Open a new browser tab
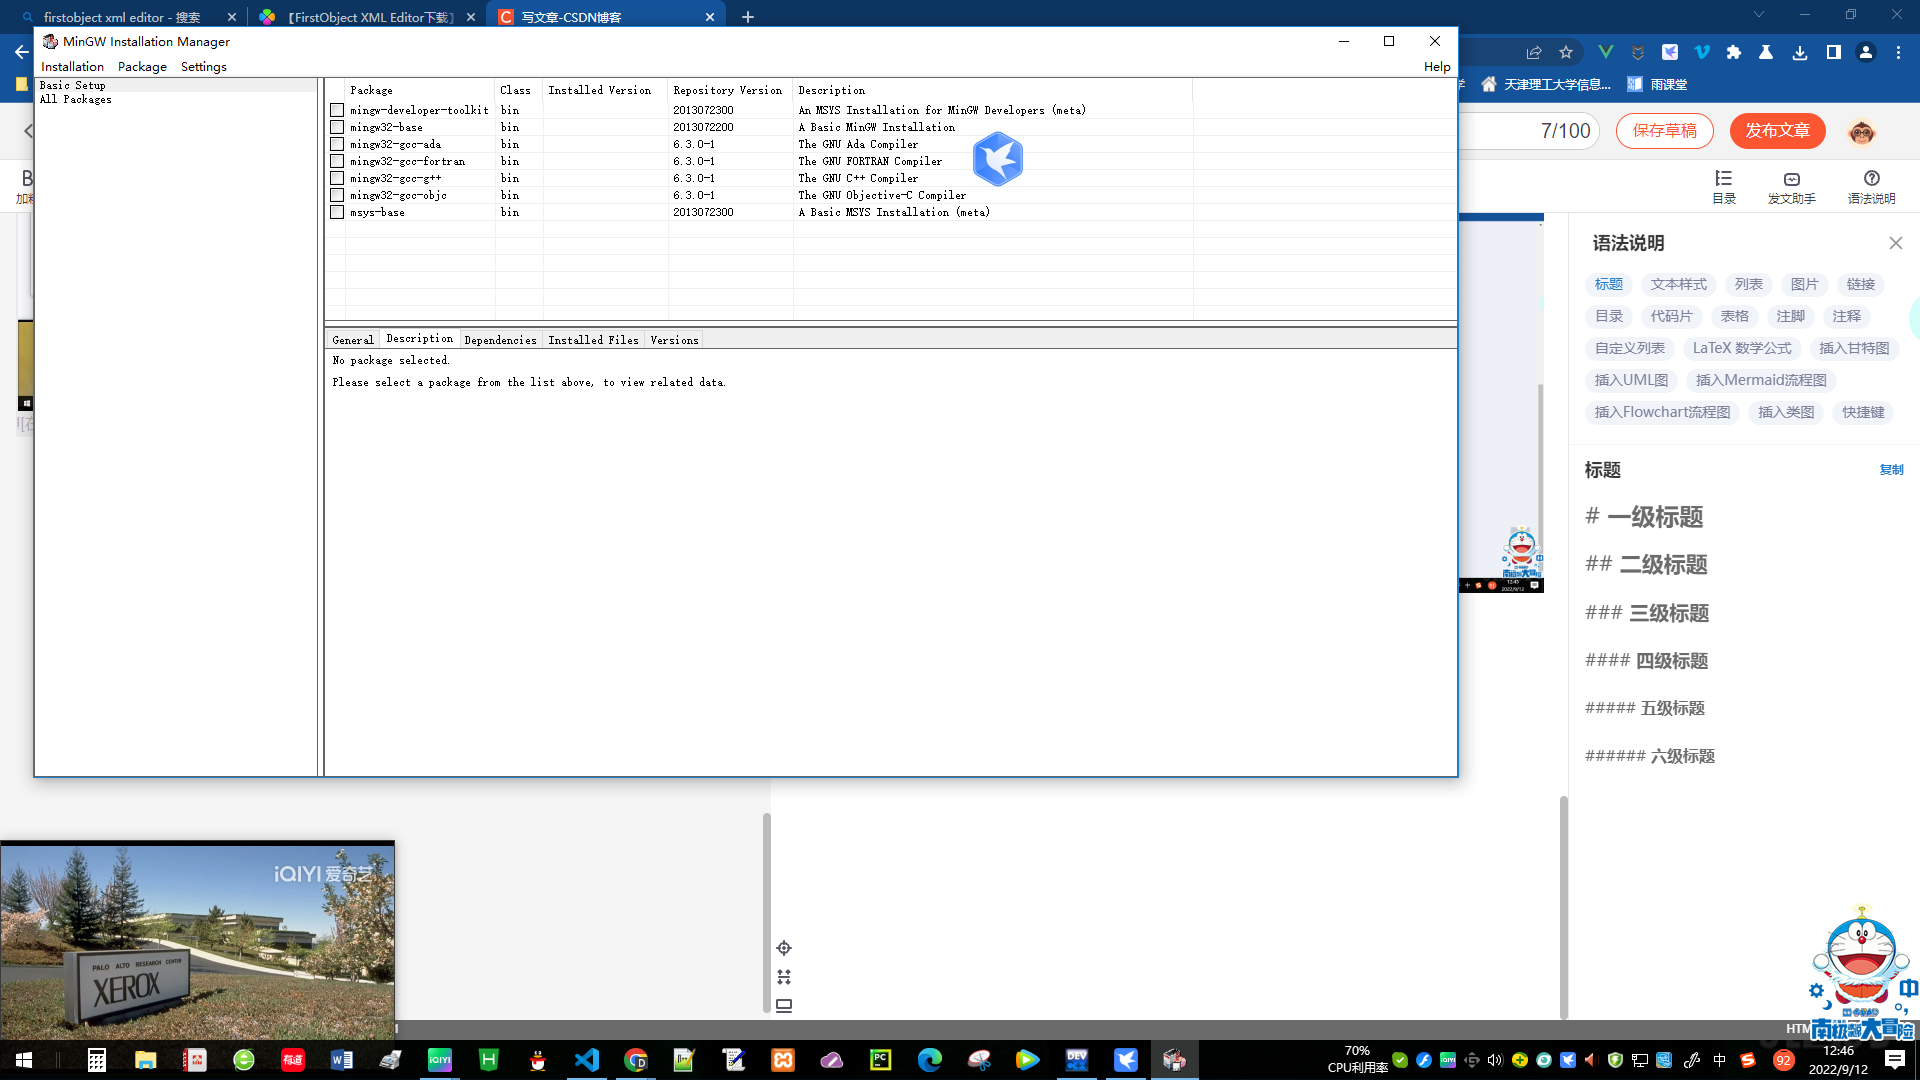This screenshot has width=1920, height=1080. [747, 17]
